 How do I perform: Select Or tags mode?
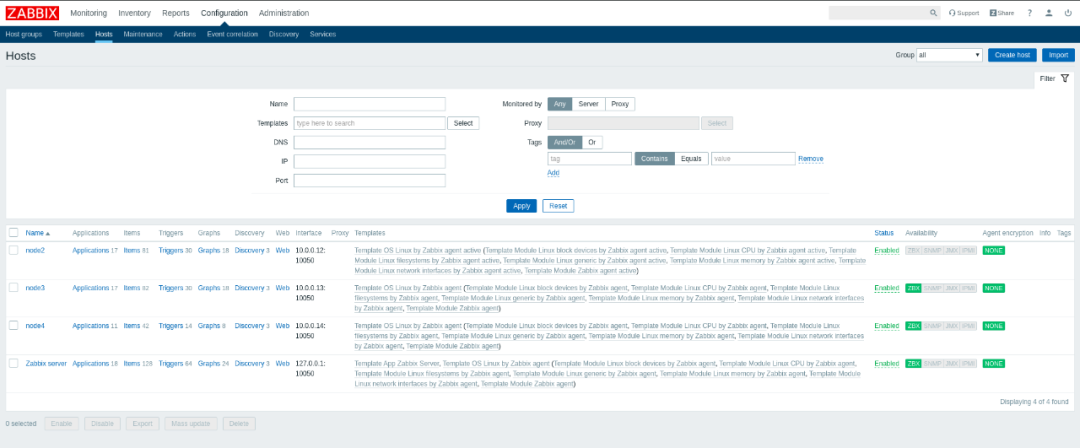pyautogui.click(x=592, y=142)
